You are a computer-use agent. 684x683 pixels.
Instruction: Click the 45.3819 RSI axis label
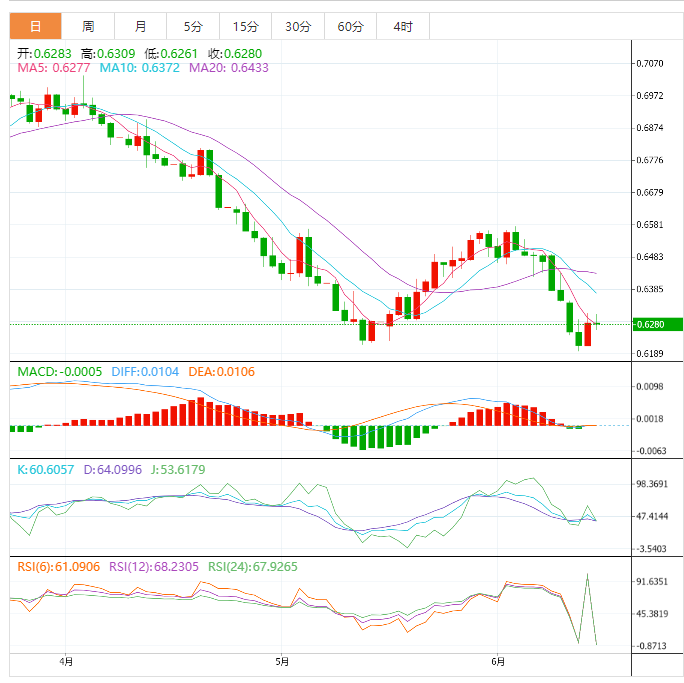(x=652, y=614)
